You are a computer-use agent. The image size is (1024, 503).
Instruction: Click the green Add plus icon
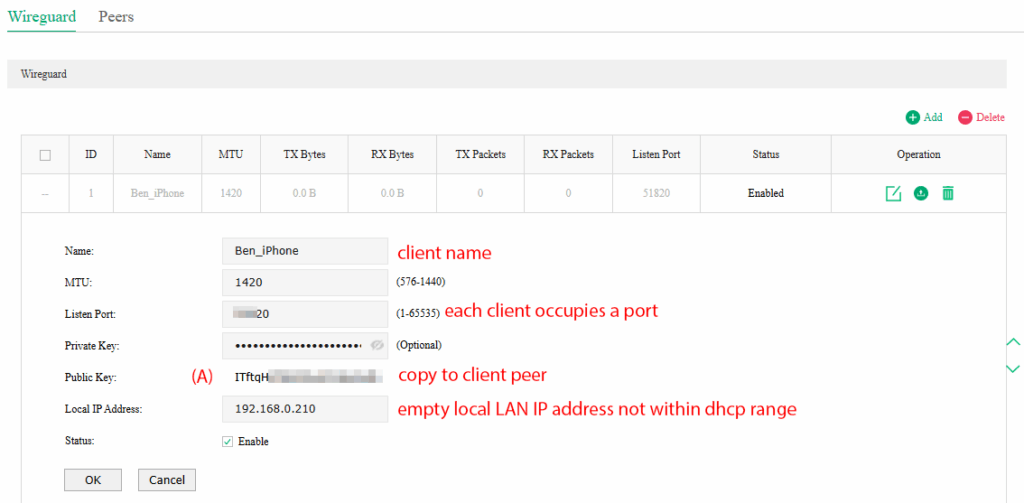coord(912,118)
